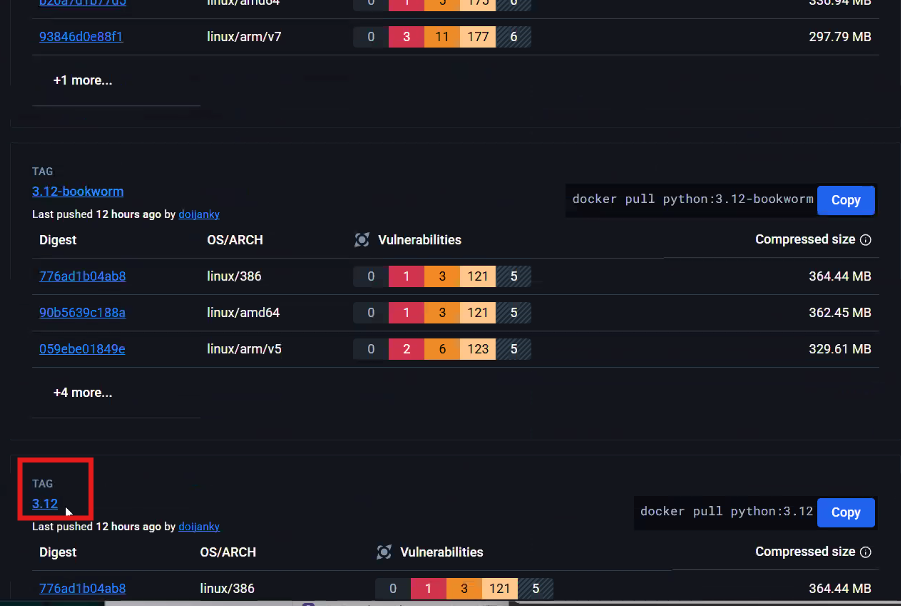Click the Digest column header of 3.12-bookworm table
This screenshot has width=901, height=606.
tap(58, 240)
